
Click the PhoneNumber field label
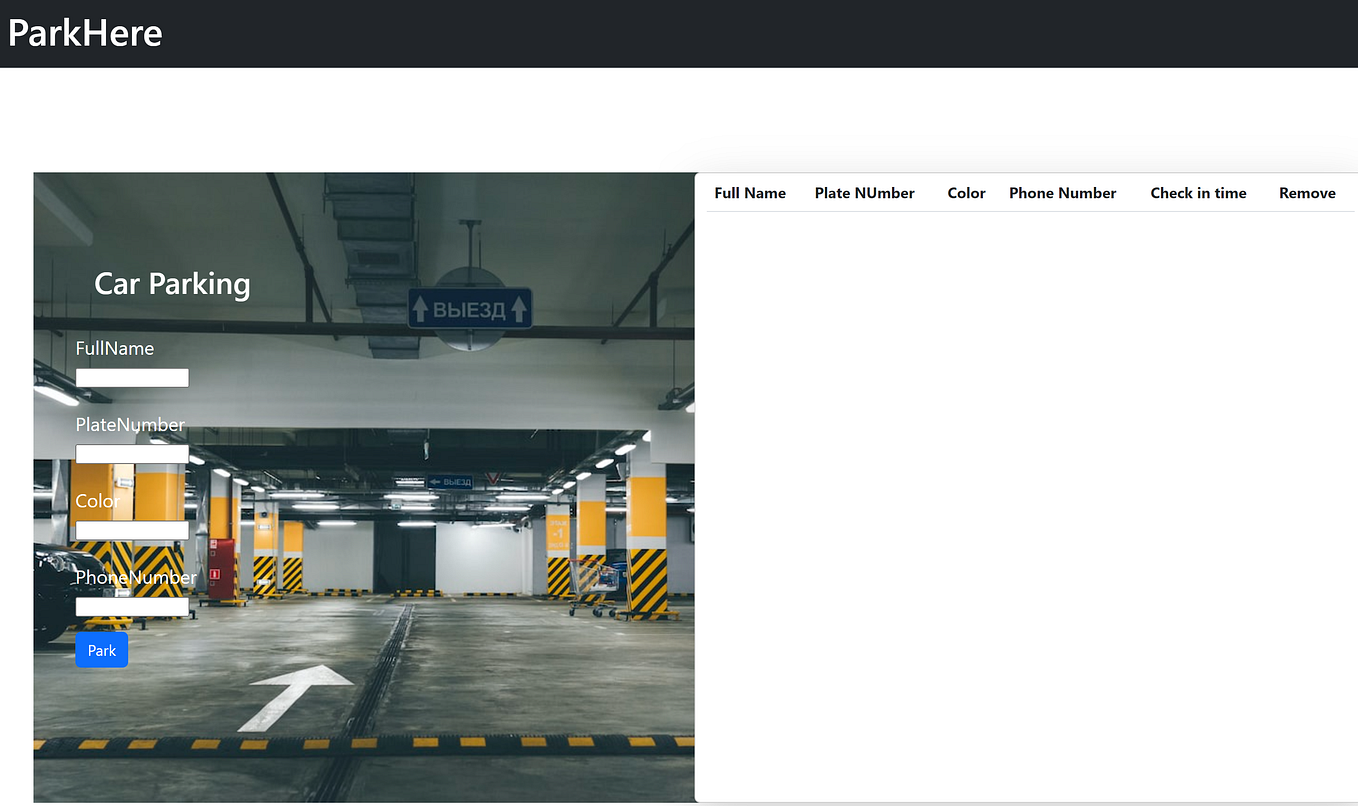pos(135,577)
